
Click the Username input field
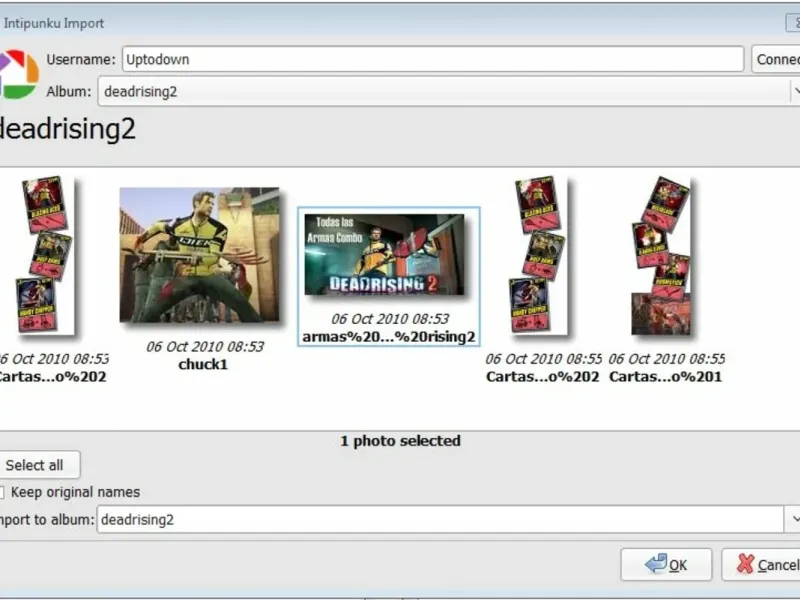point(433,59)
